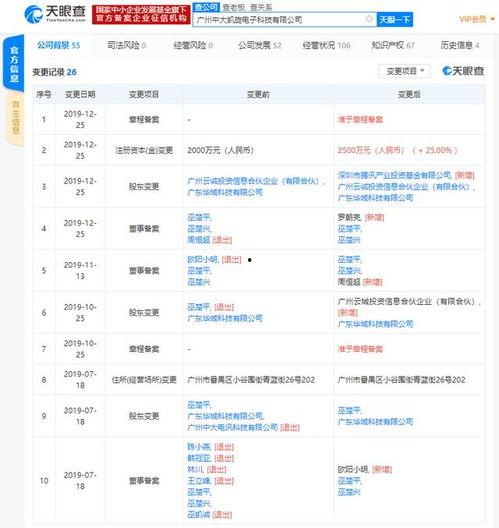
Task: Switch to the 司法风险 tab
Action: click(127, 45)
